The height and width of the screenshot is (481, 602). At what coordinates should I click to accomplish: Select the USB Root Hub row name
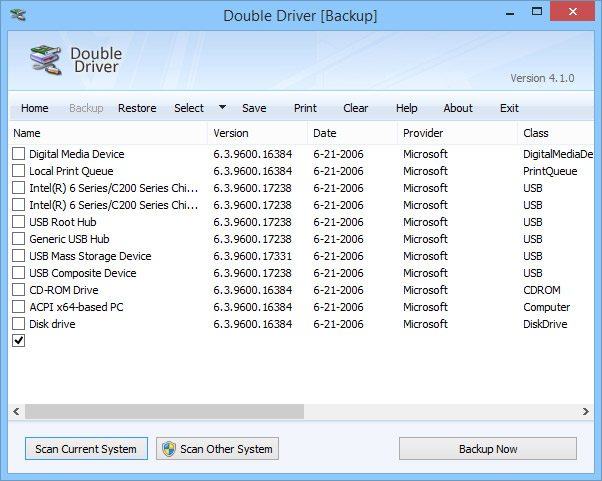point(63,222)
